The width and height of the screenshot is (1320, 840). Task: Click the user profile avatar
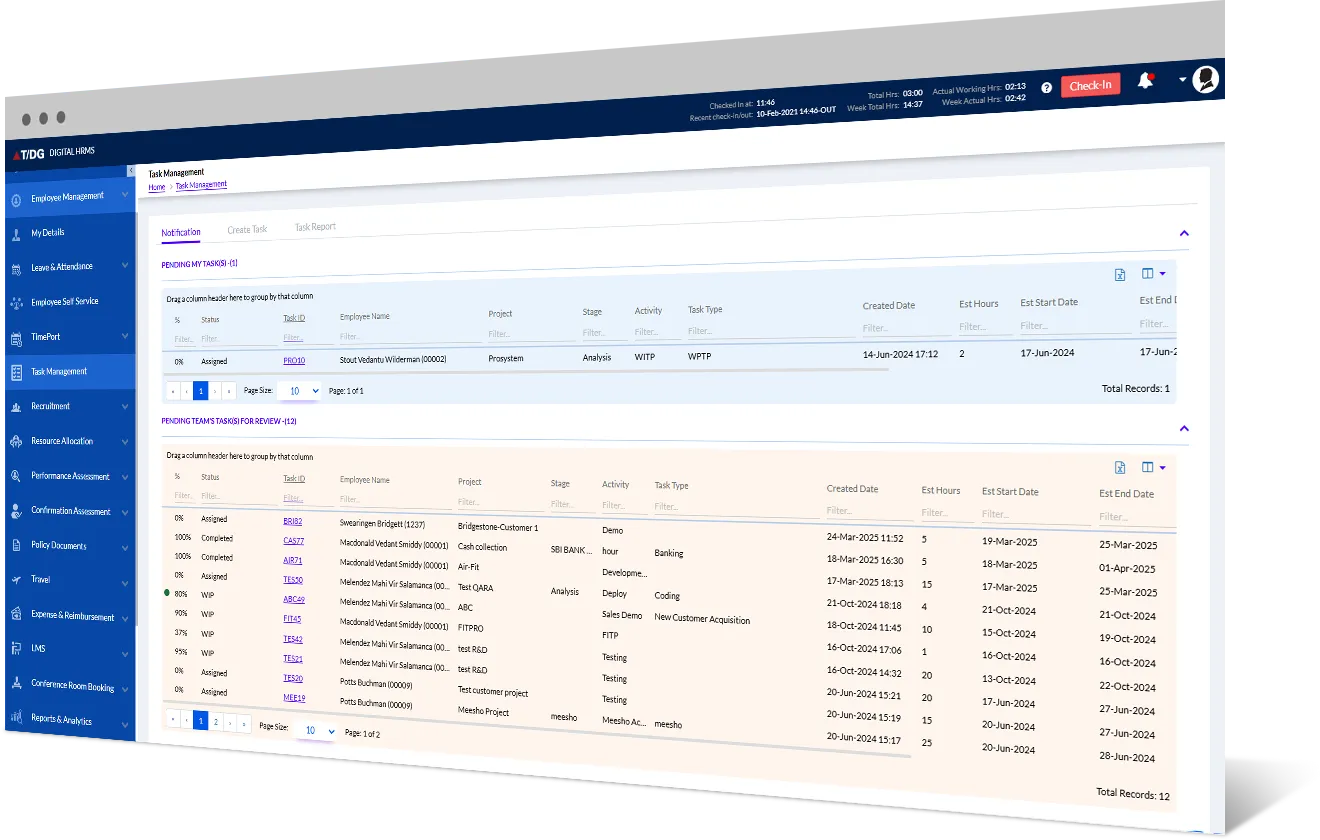[x=1206, y=79]
